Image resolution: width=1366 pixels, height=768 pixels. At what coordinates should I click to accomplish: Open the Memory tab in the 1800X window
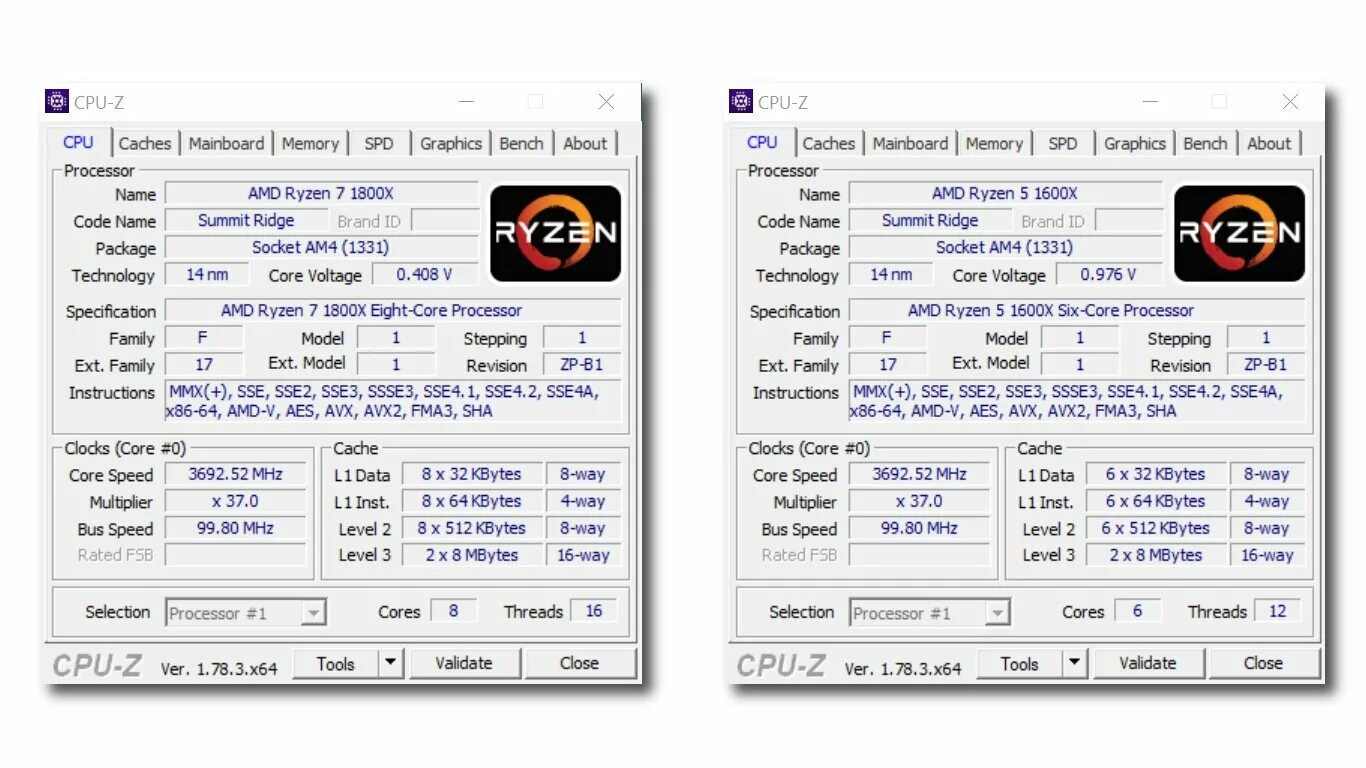pos(310,143)
